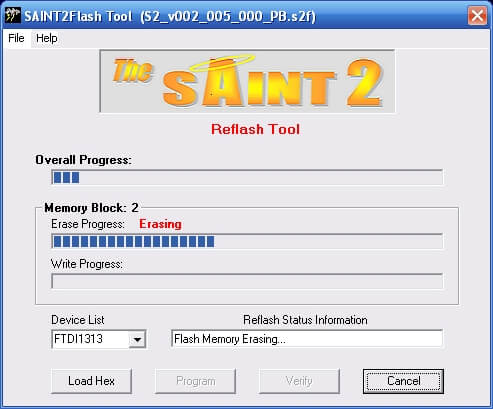Expand the Device List dropdown arrow
Viewport: 493px width, 409px height.
coord(137,339)
